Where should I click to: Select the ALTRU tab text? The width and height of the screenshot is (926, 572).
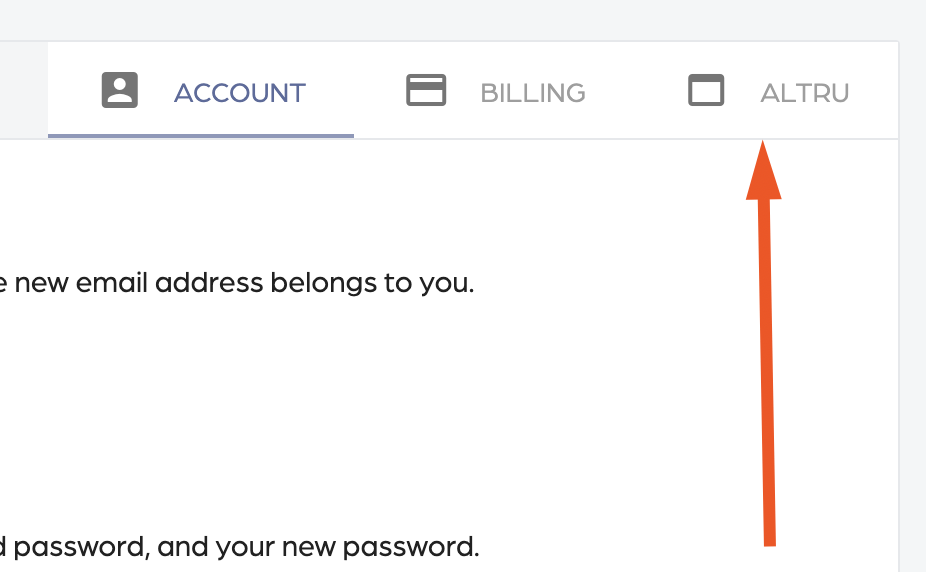point(804,93)
